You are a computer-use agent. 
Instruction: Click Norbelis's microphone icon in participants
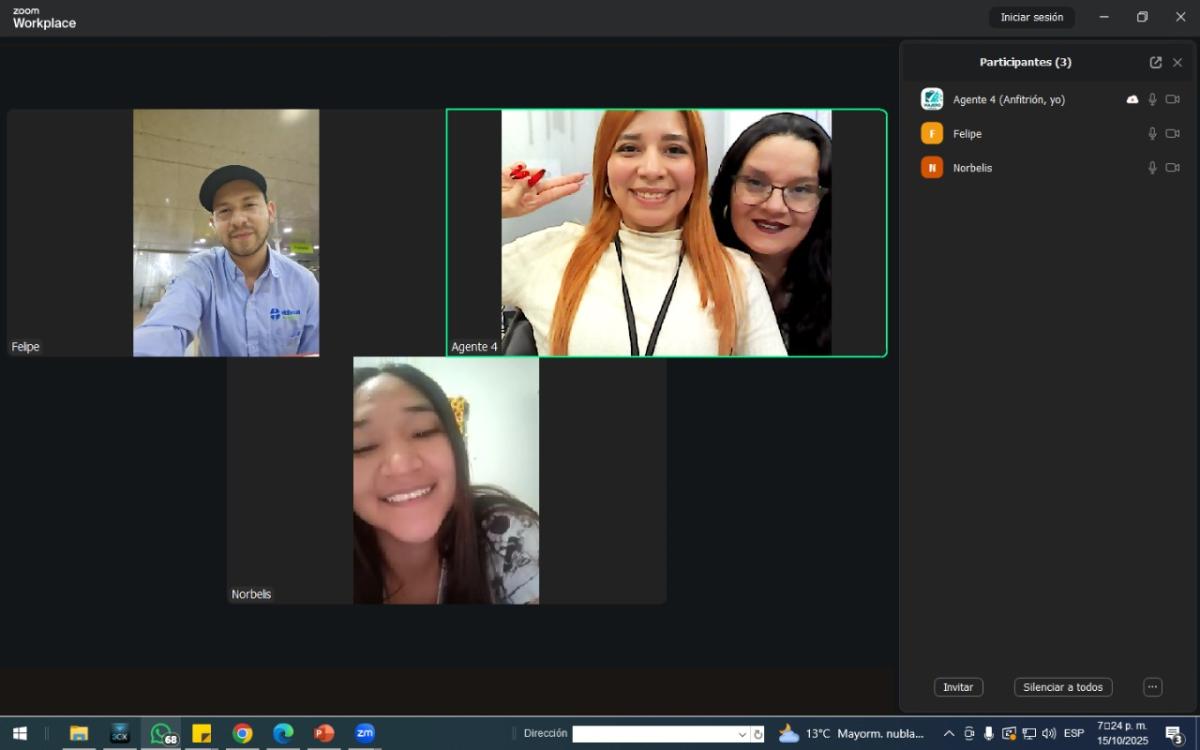tap(1152, 168)
